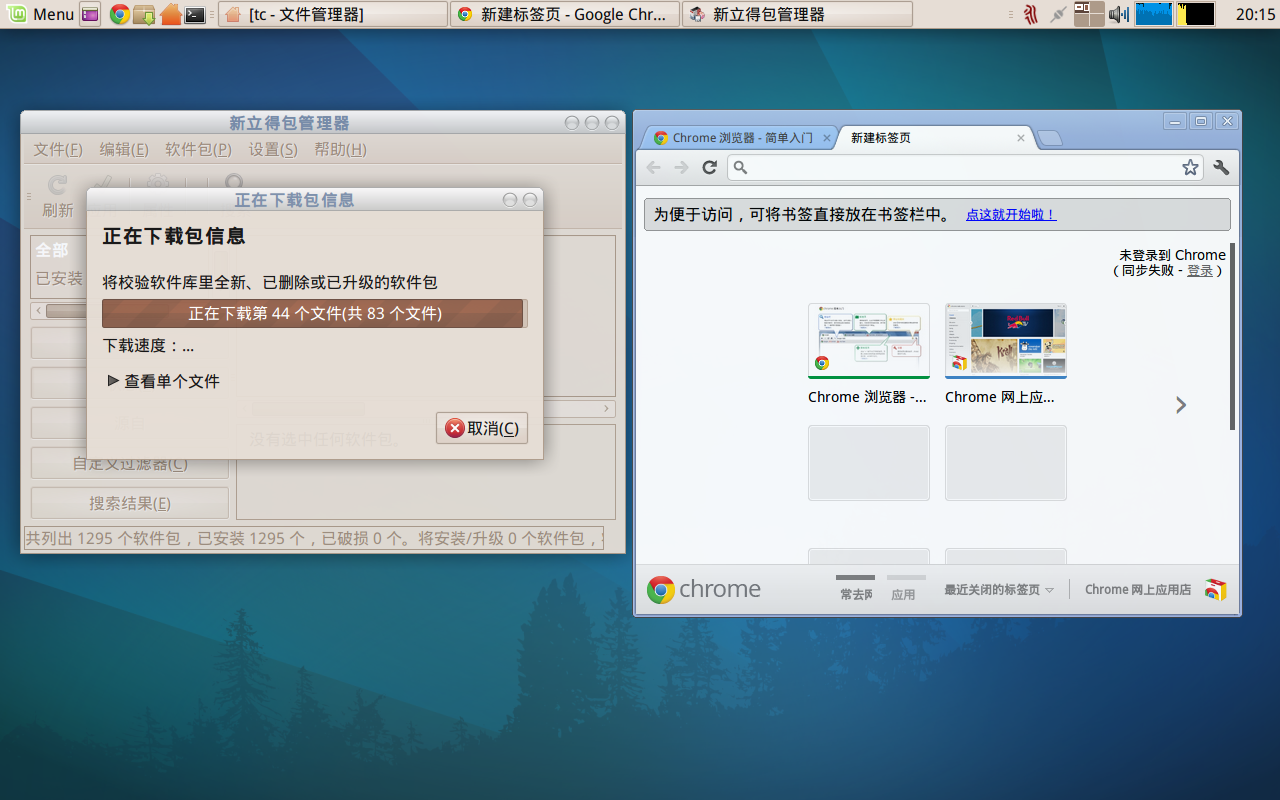Reload the page in Chrome

point(709,167)
